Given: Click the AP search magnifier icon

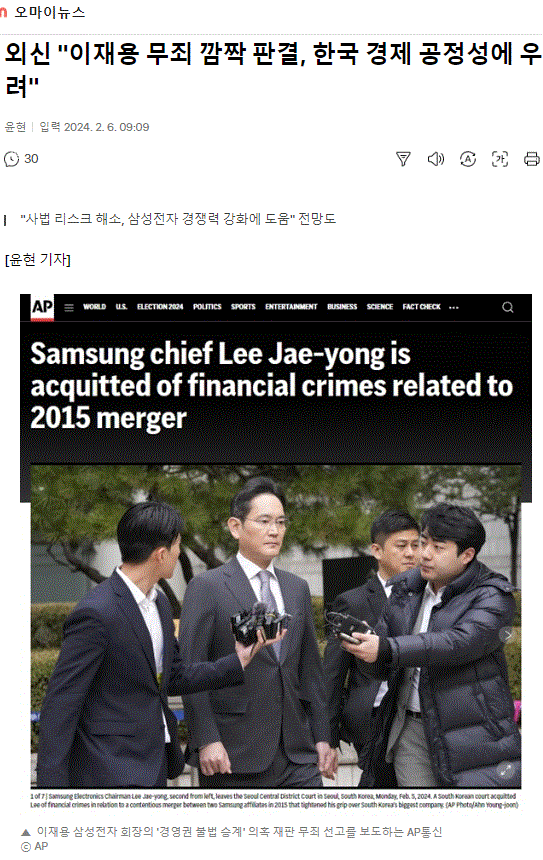Looking at the screenshot, I should [508, 307].
